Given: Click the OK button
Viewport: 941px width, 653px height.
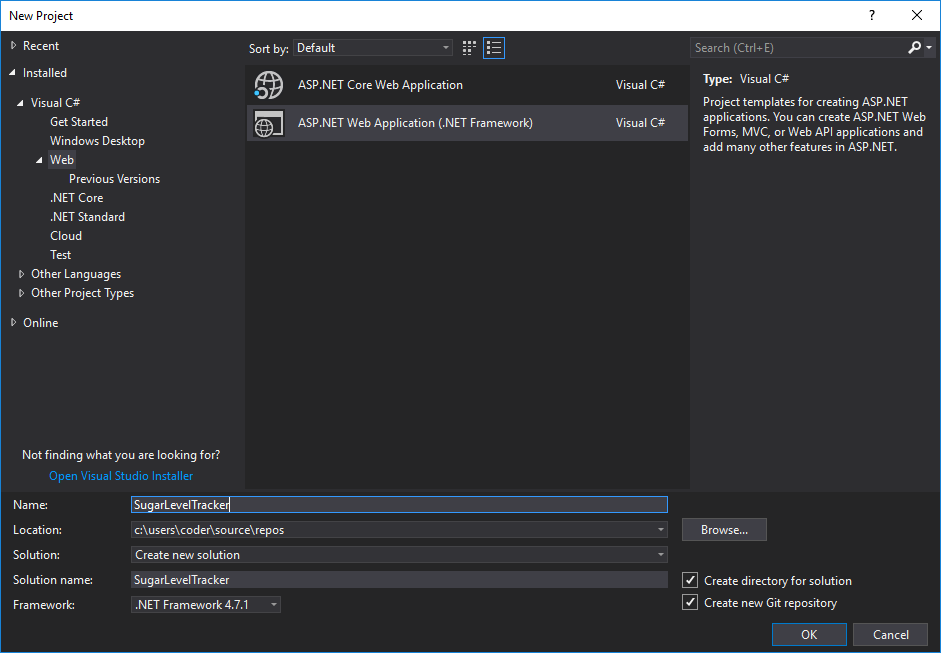Looking at the screenshot, I should (x=808, y=634).
